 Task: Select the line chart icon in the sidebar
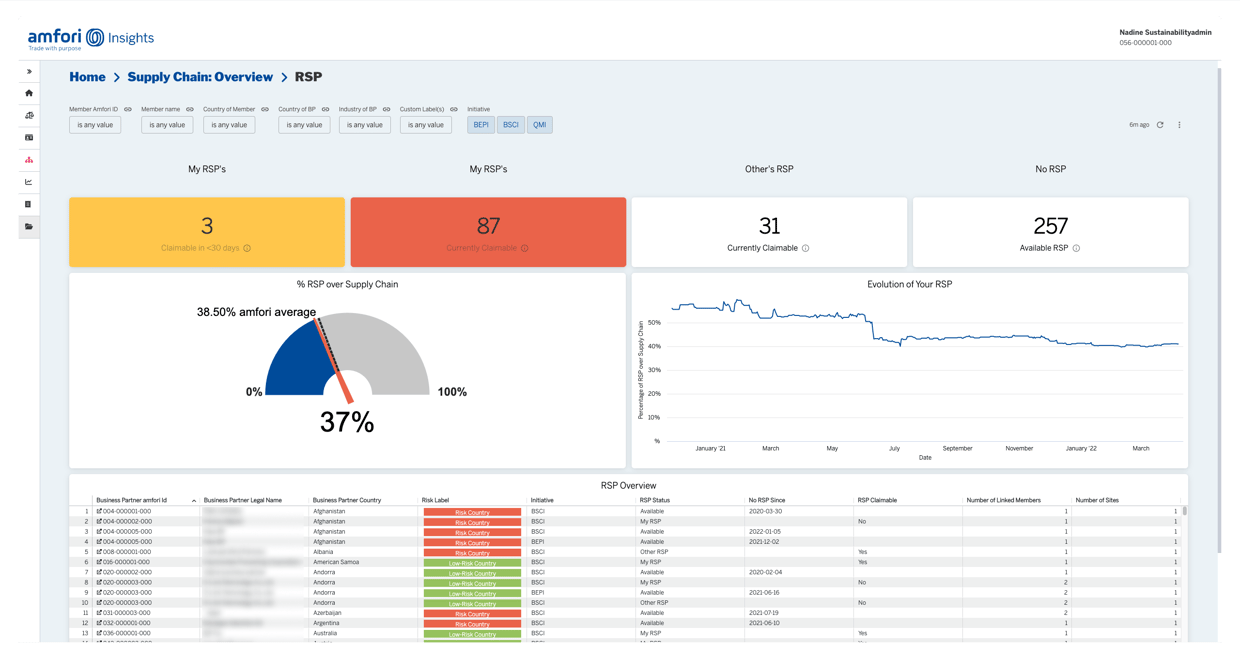pos(29,181)
